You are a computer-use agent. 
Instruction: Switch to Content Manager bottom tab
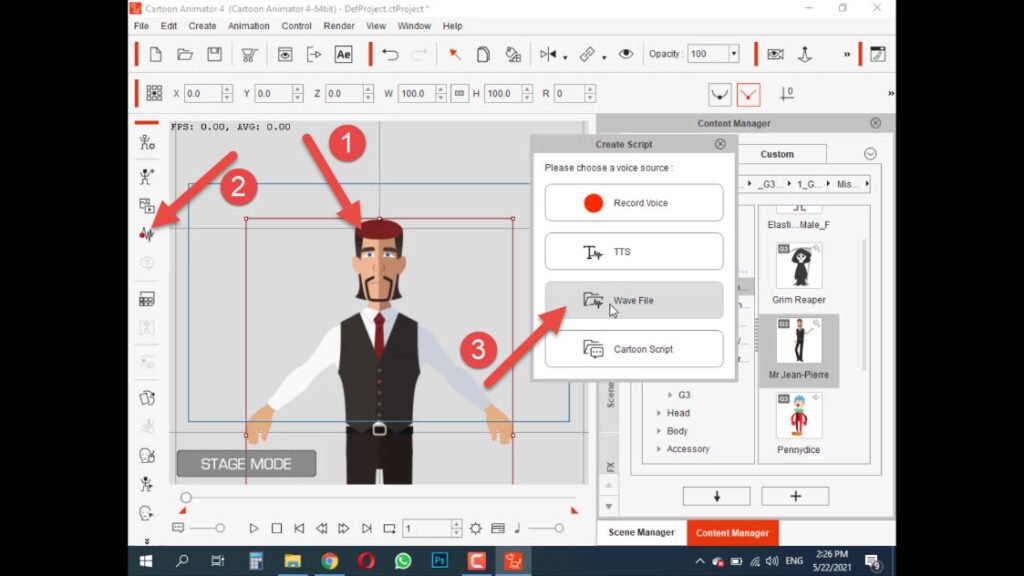(x=732, y=533)
